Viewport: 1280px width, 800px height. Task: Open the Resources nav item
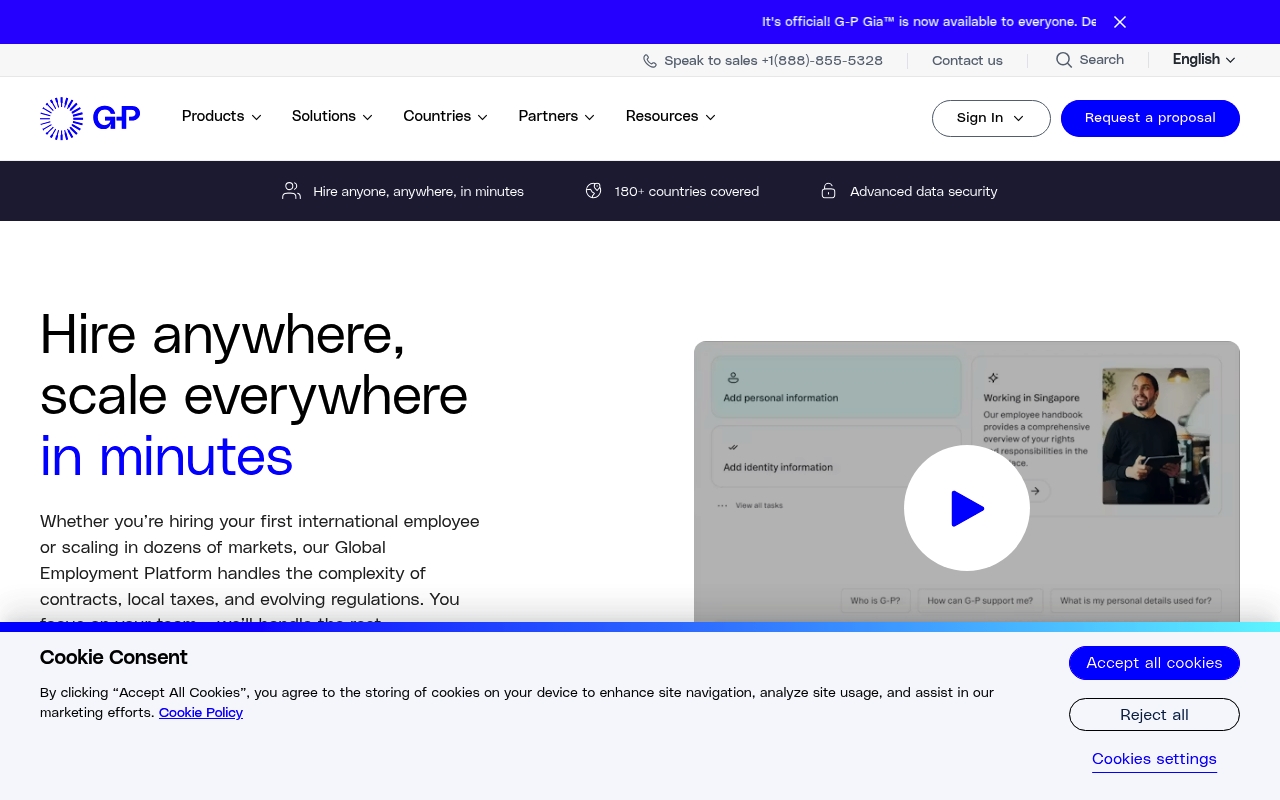click(x=662, y=116)
